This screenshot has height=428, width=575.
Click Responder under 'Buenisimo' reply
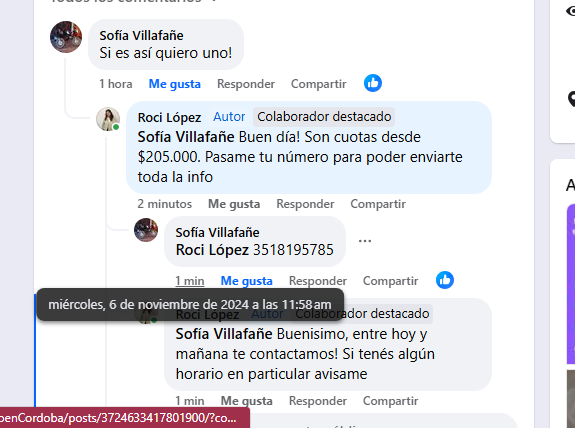318,401
